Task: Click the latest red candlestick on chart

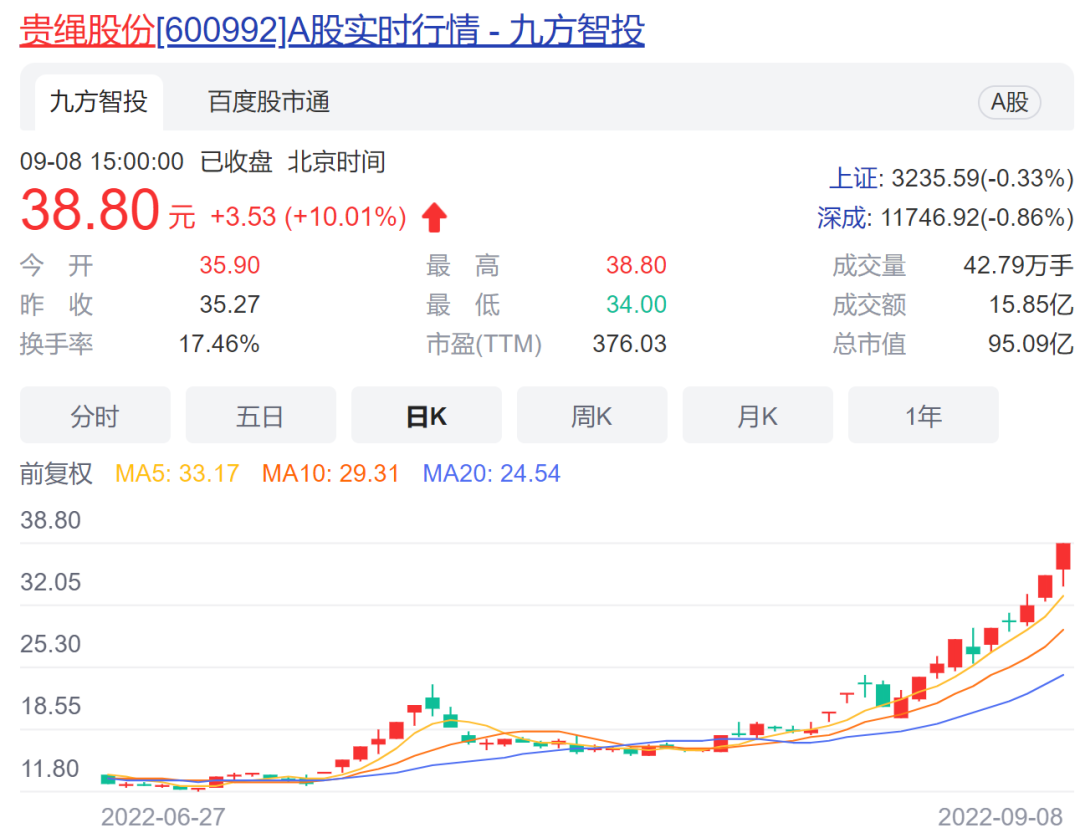Action: (x=1063, y=557)
